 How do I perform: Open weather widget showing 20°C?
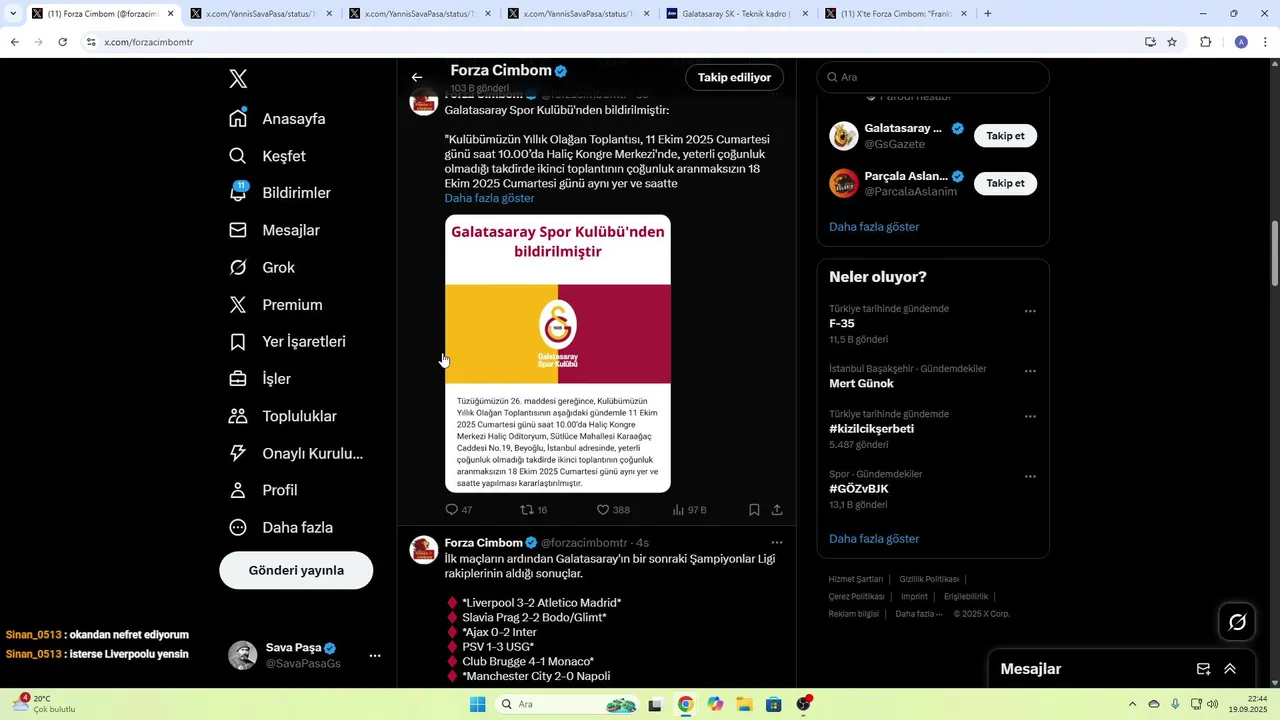click(x=44, y=704)
